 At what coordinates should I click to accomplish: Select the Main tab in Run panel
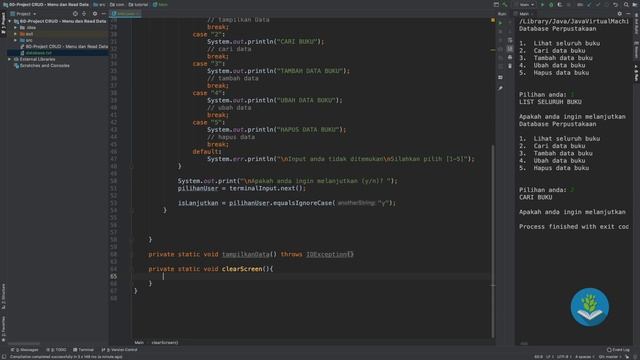[524, 13]
